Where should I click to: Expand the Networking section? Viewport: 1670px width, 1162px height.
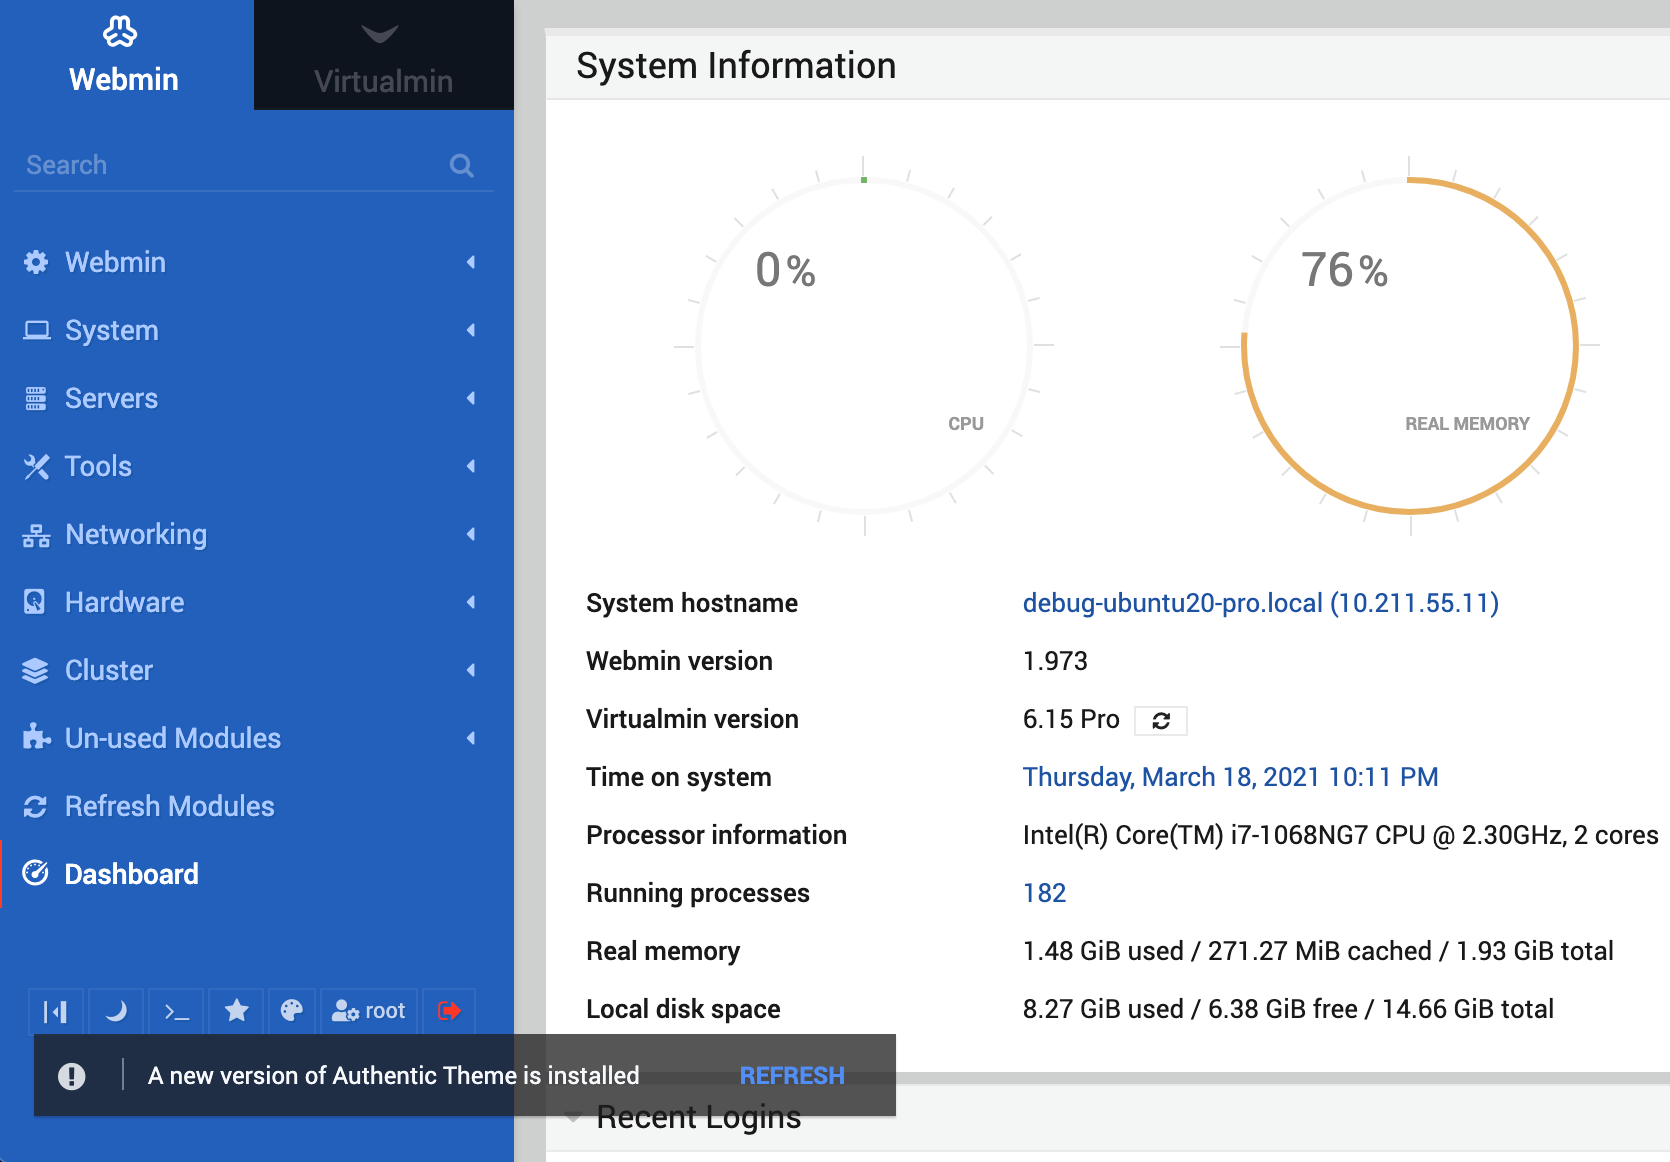135,534
